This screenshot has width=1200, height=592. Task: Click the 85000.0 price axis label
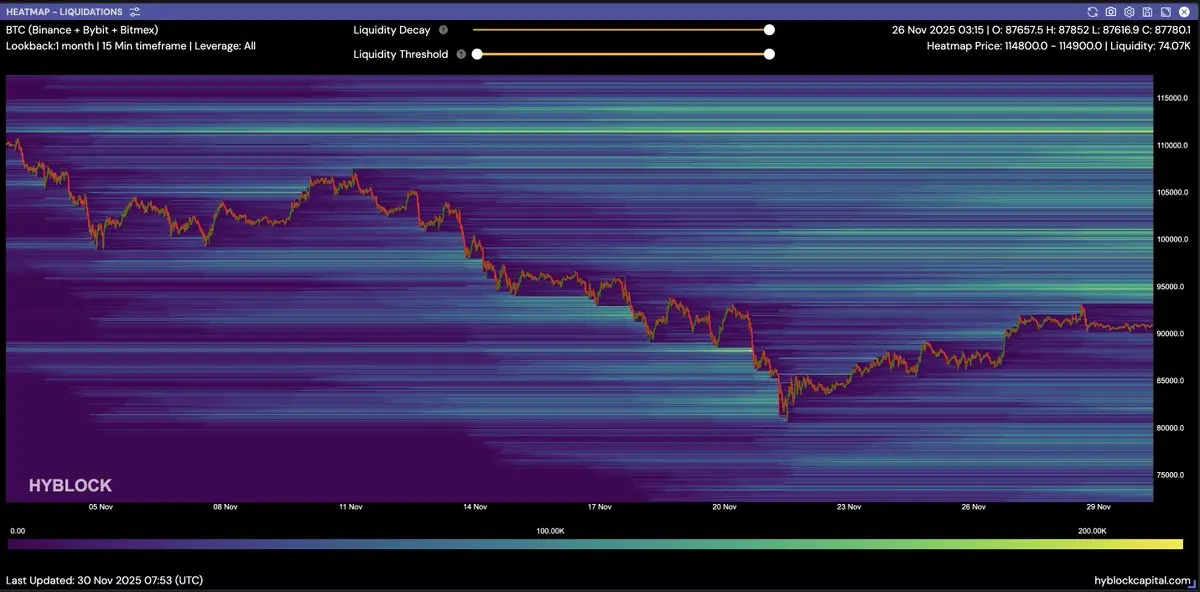(1172, 381)
